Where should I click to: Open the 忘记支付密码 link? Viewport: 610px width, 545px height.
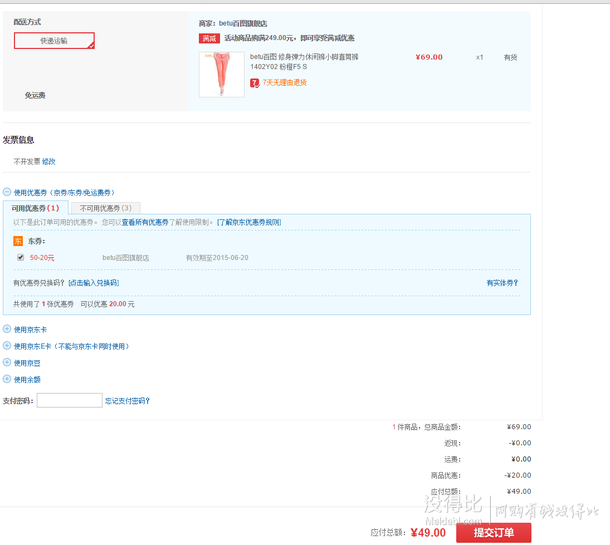tap(128, 401)
